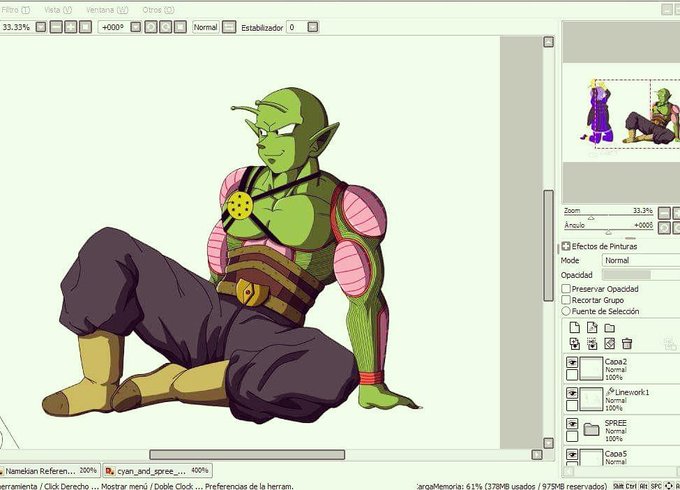Click zoom in plus button in top toolbar
The height and width of the screenshot is (490, 680).
pos(71,27)
